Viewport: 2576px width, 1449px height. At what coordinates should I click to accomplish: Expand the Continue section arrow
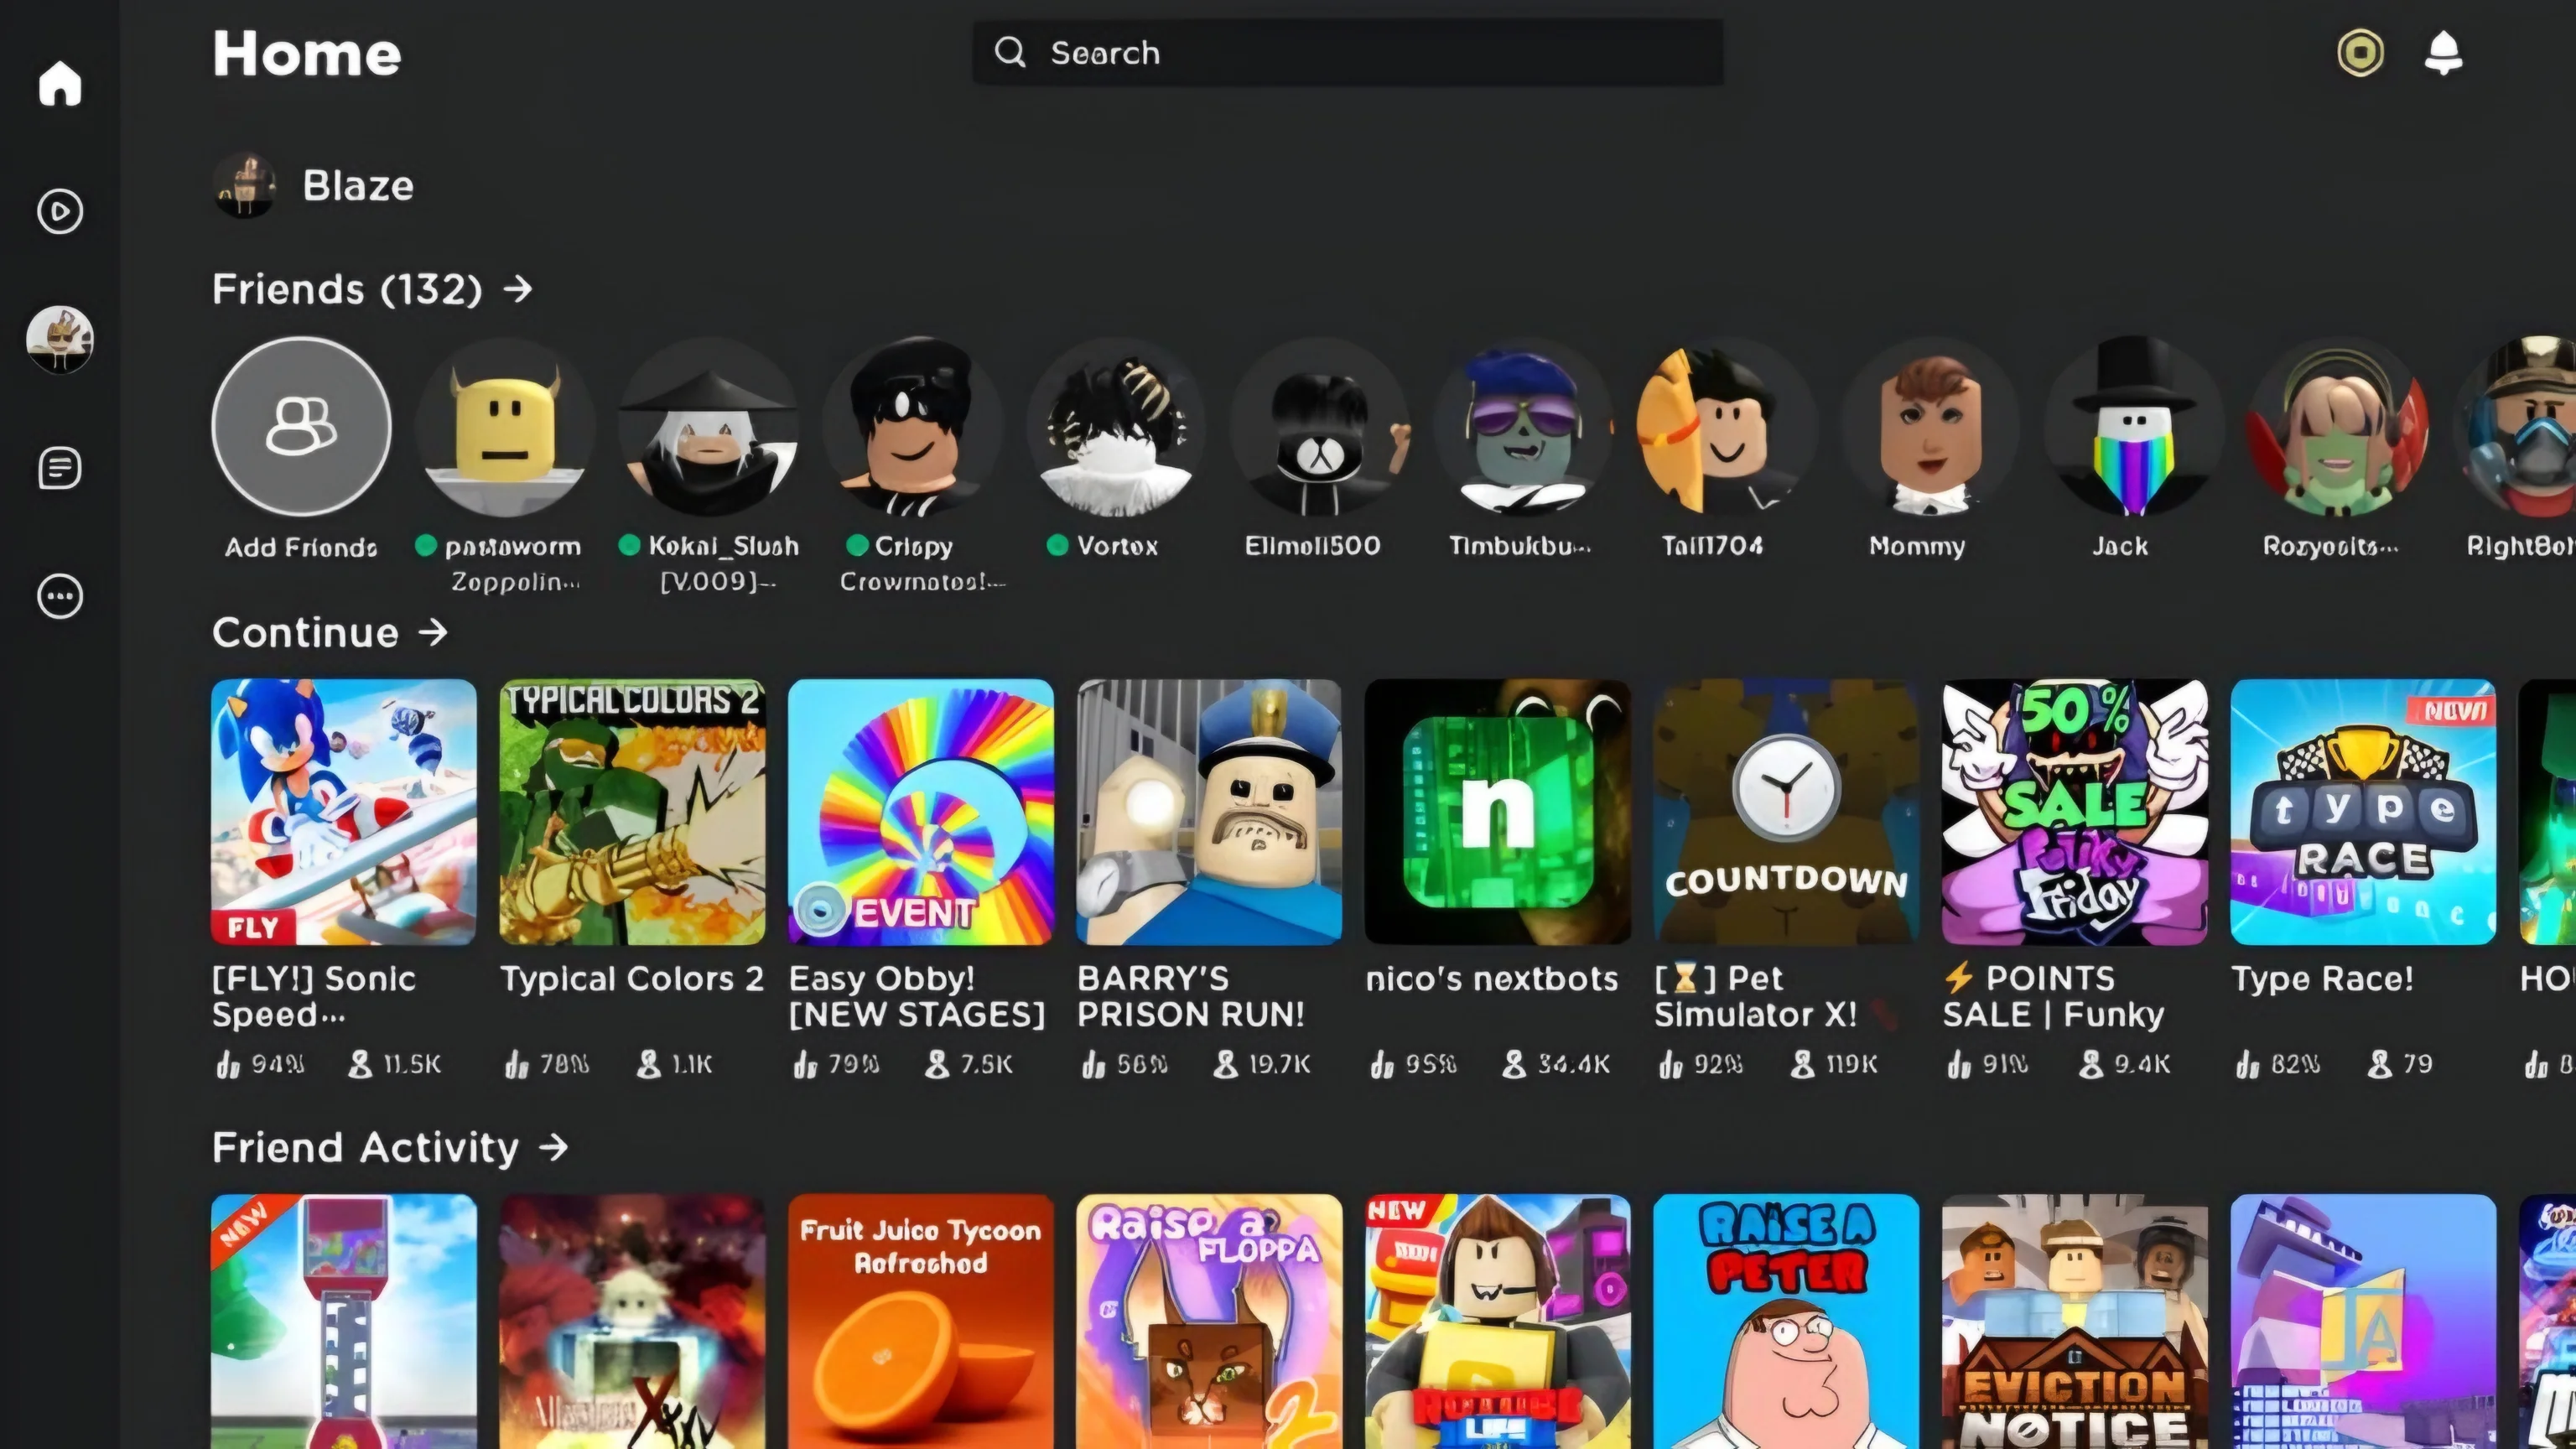[x=434, y=633]
